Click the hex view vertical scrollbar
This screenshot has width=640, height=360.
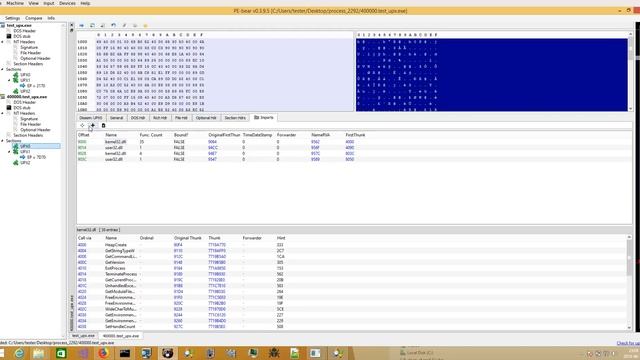pyautogui.click(x=630, y=71)
